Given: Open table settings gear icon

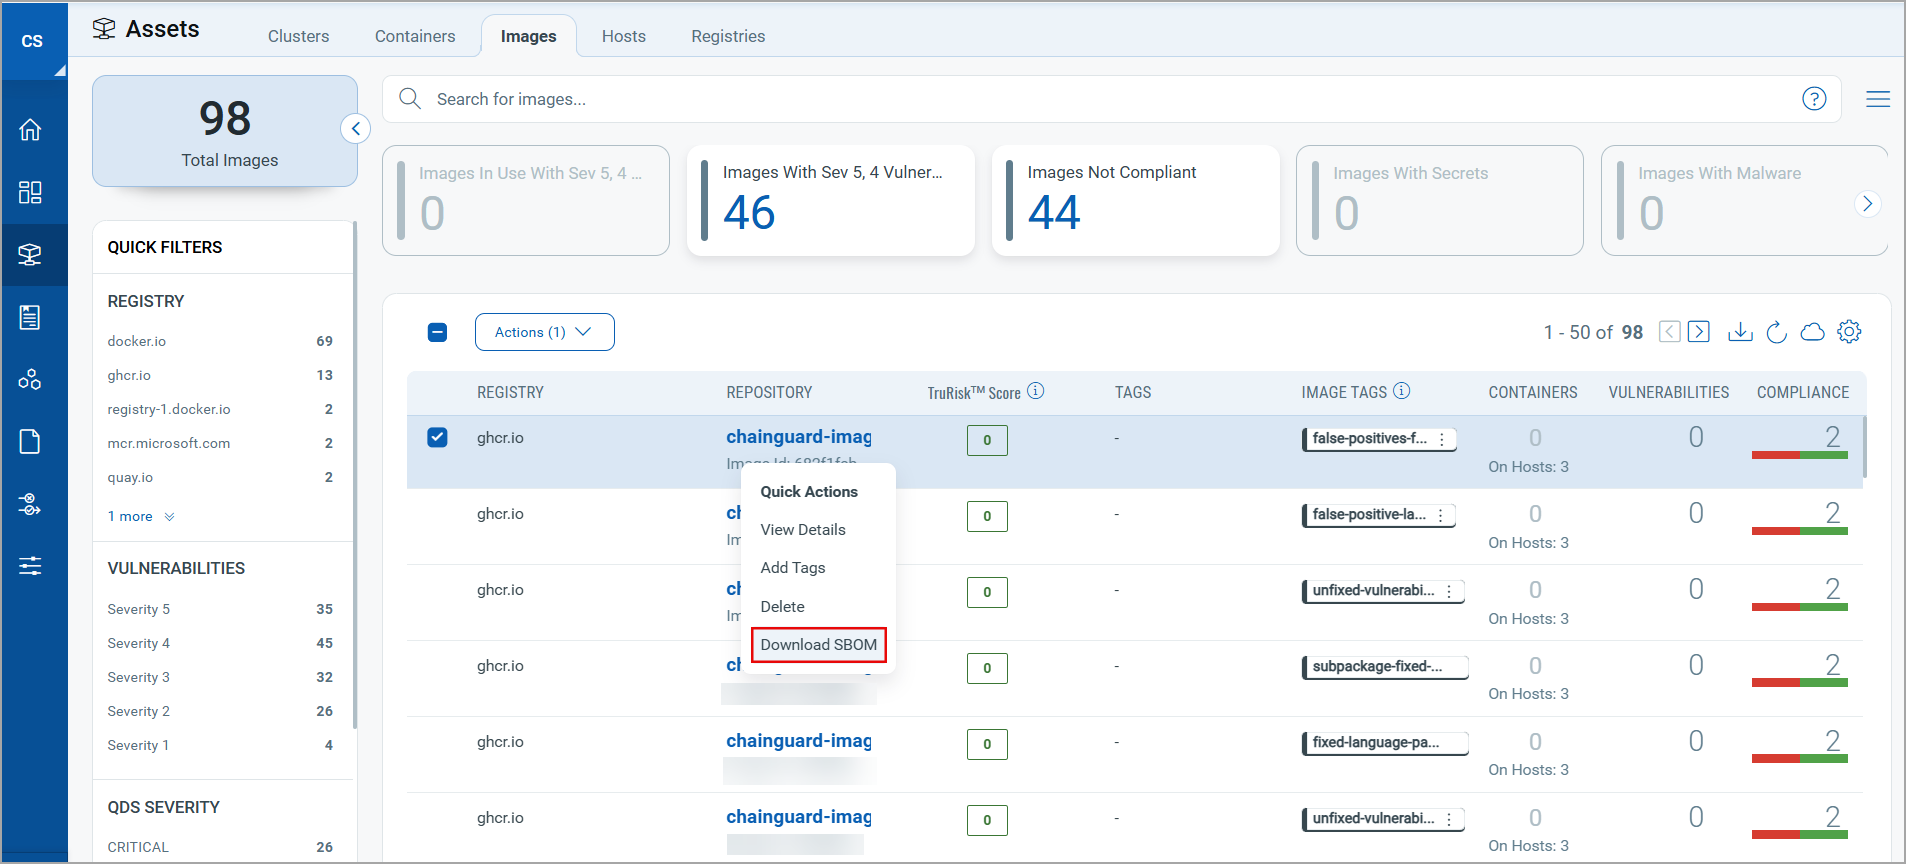Looking at the screenshot, I should [x=1849, y=332].
